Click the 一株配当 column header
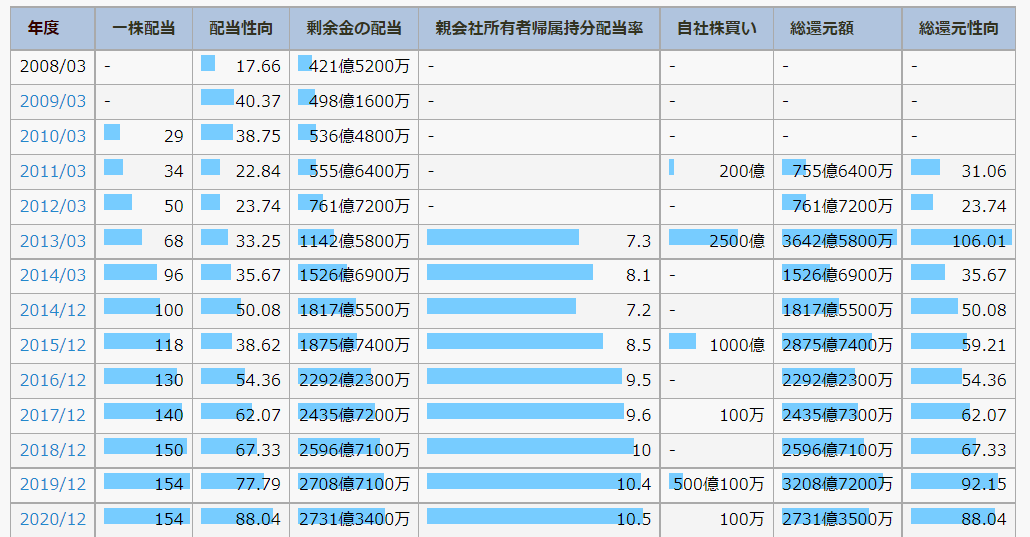The height and width of the screenshot is (537, 1030). coord(144,28)
